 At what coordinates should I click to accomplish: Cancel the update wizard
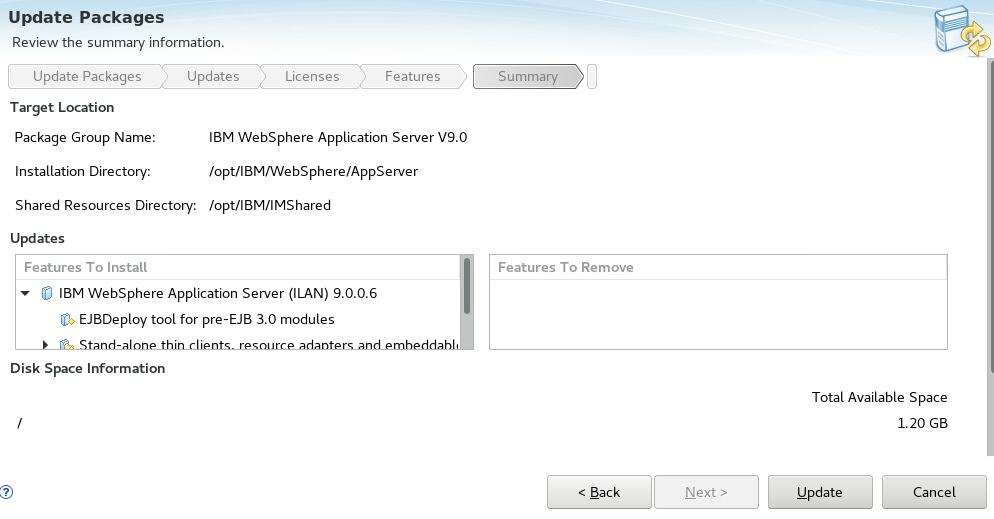click(934, 492)
